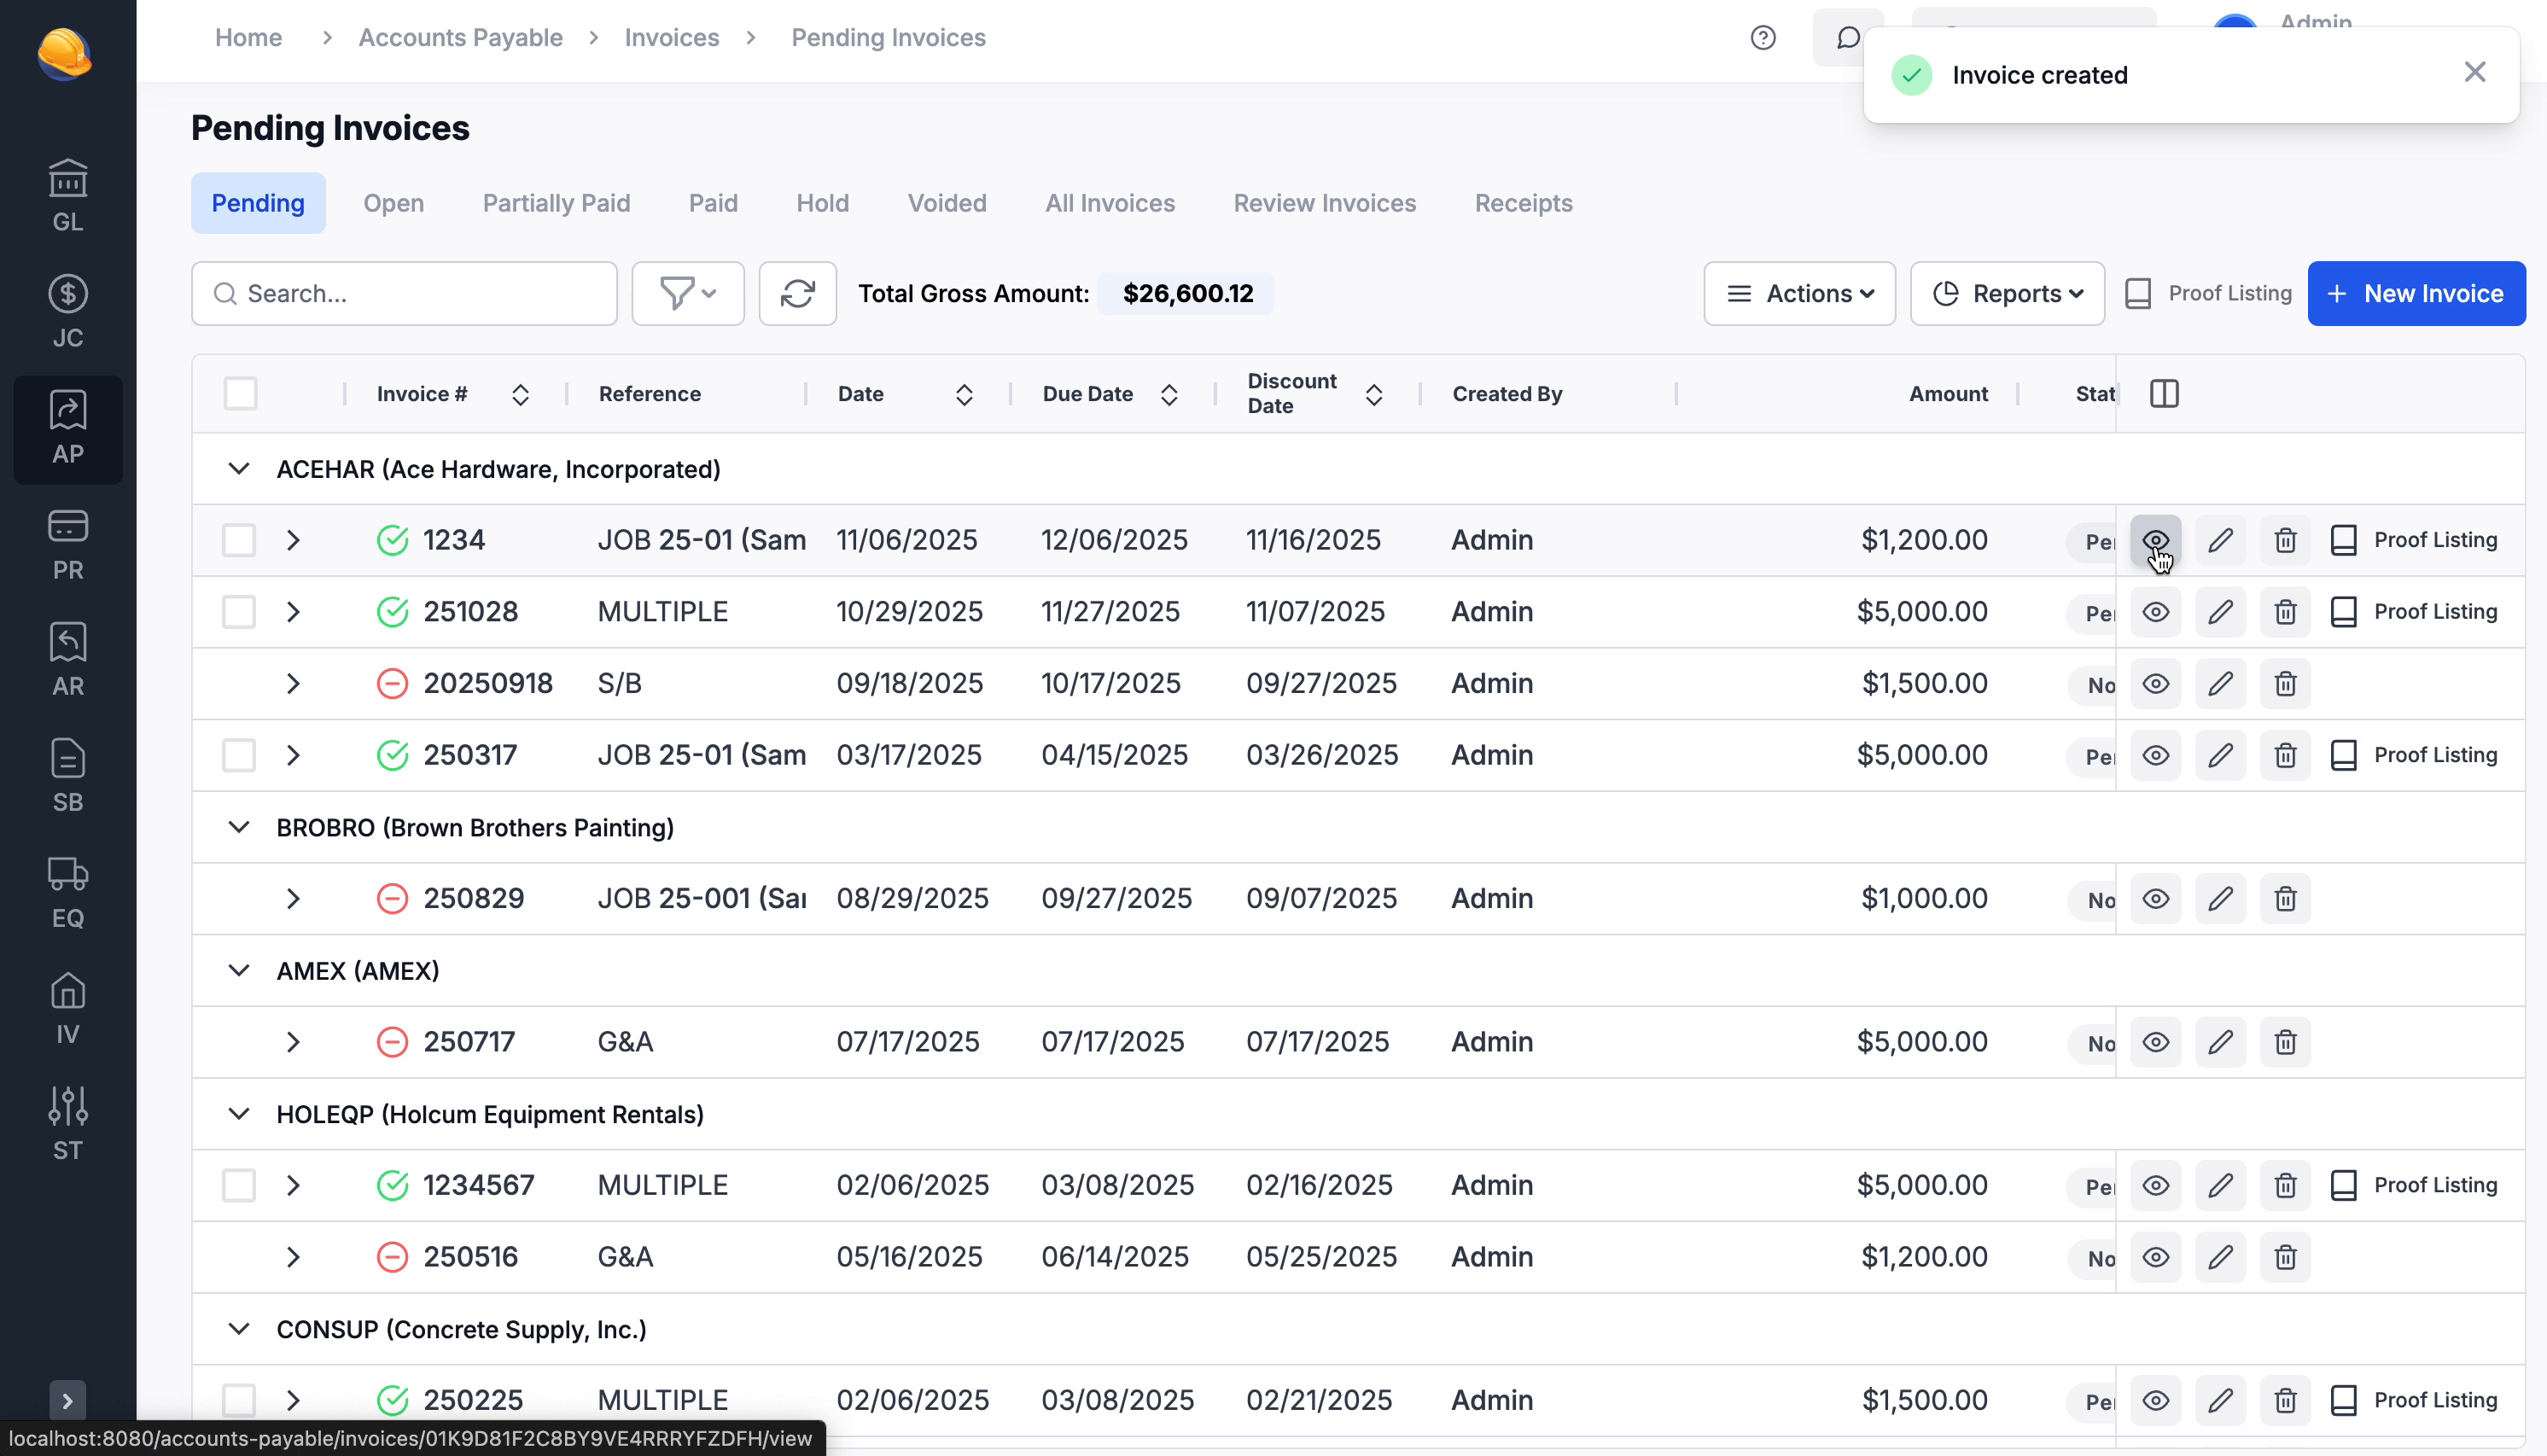2547x1456 pixels.
Task: Open the Actions dropdown menu
Action: pyautogui.click(x=1799, y=294)
